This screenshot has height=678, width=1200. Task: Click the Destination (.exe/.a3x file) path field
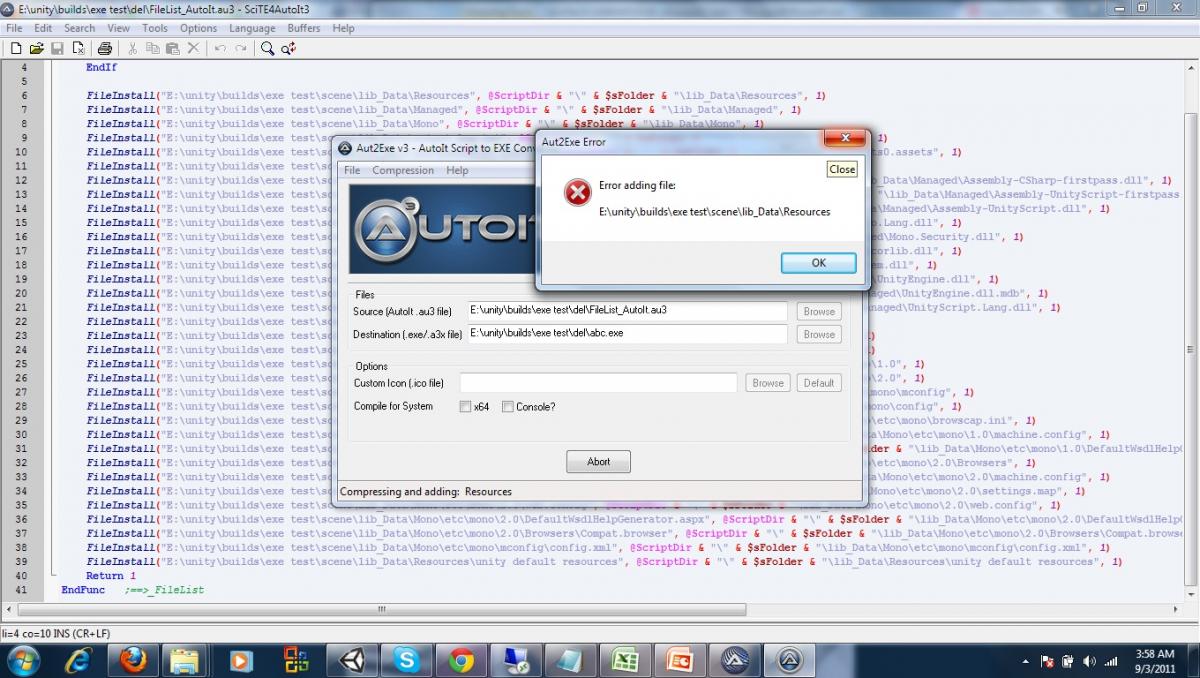click(x=627, y=334)
